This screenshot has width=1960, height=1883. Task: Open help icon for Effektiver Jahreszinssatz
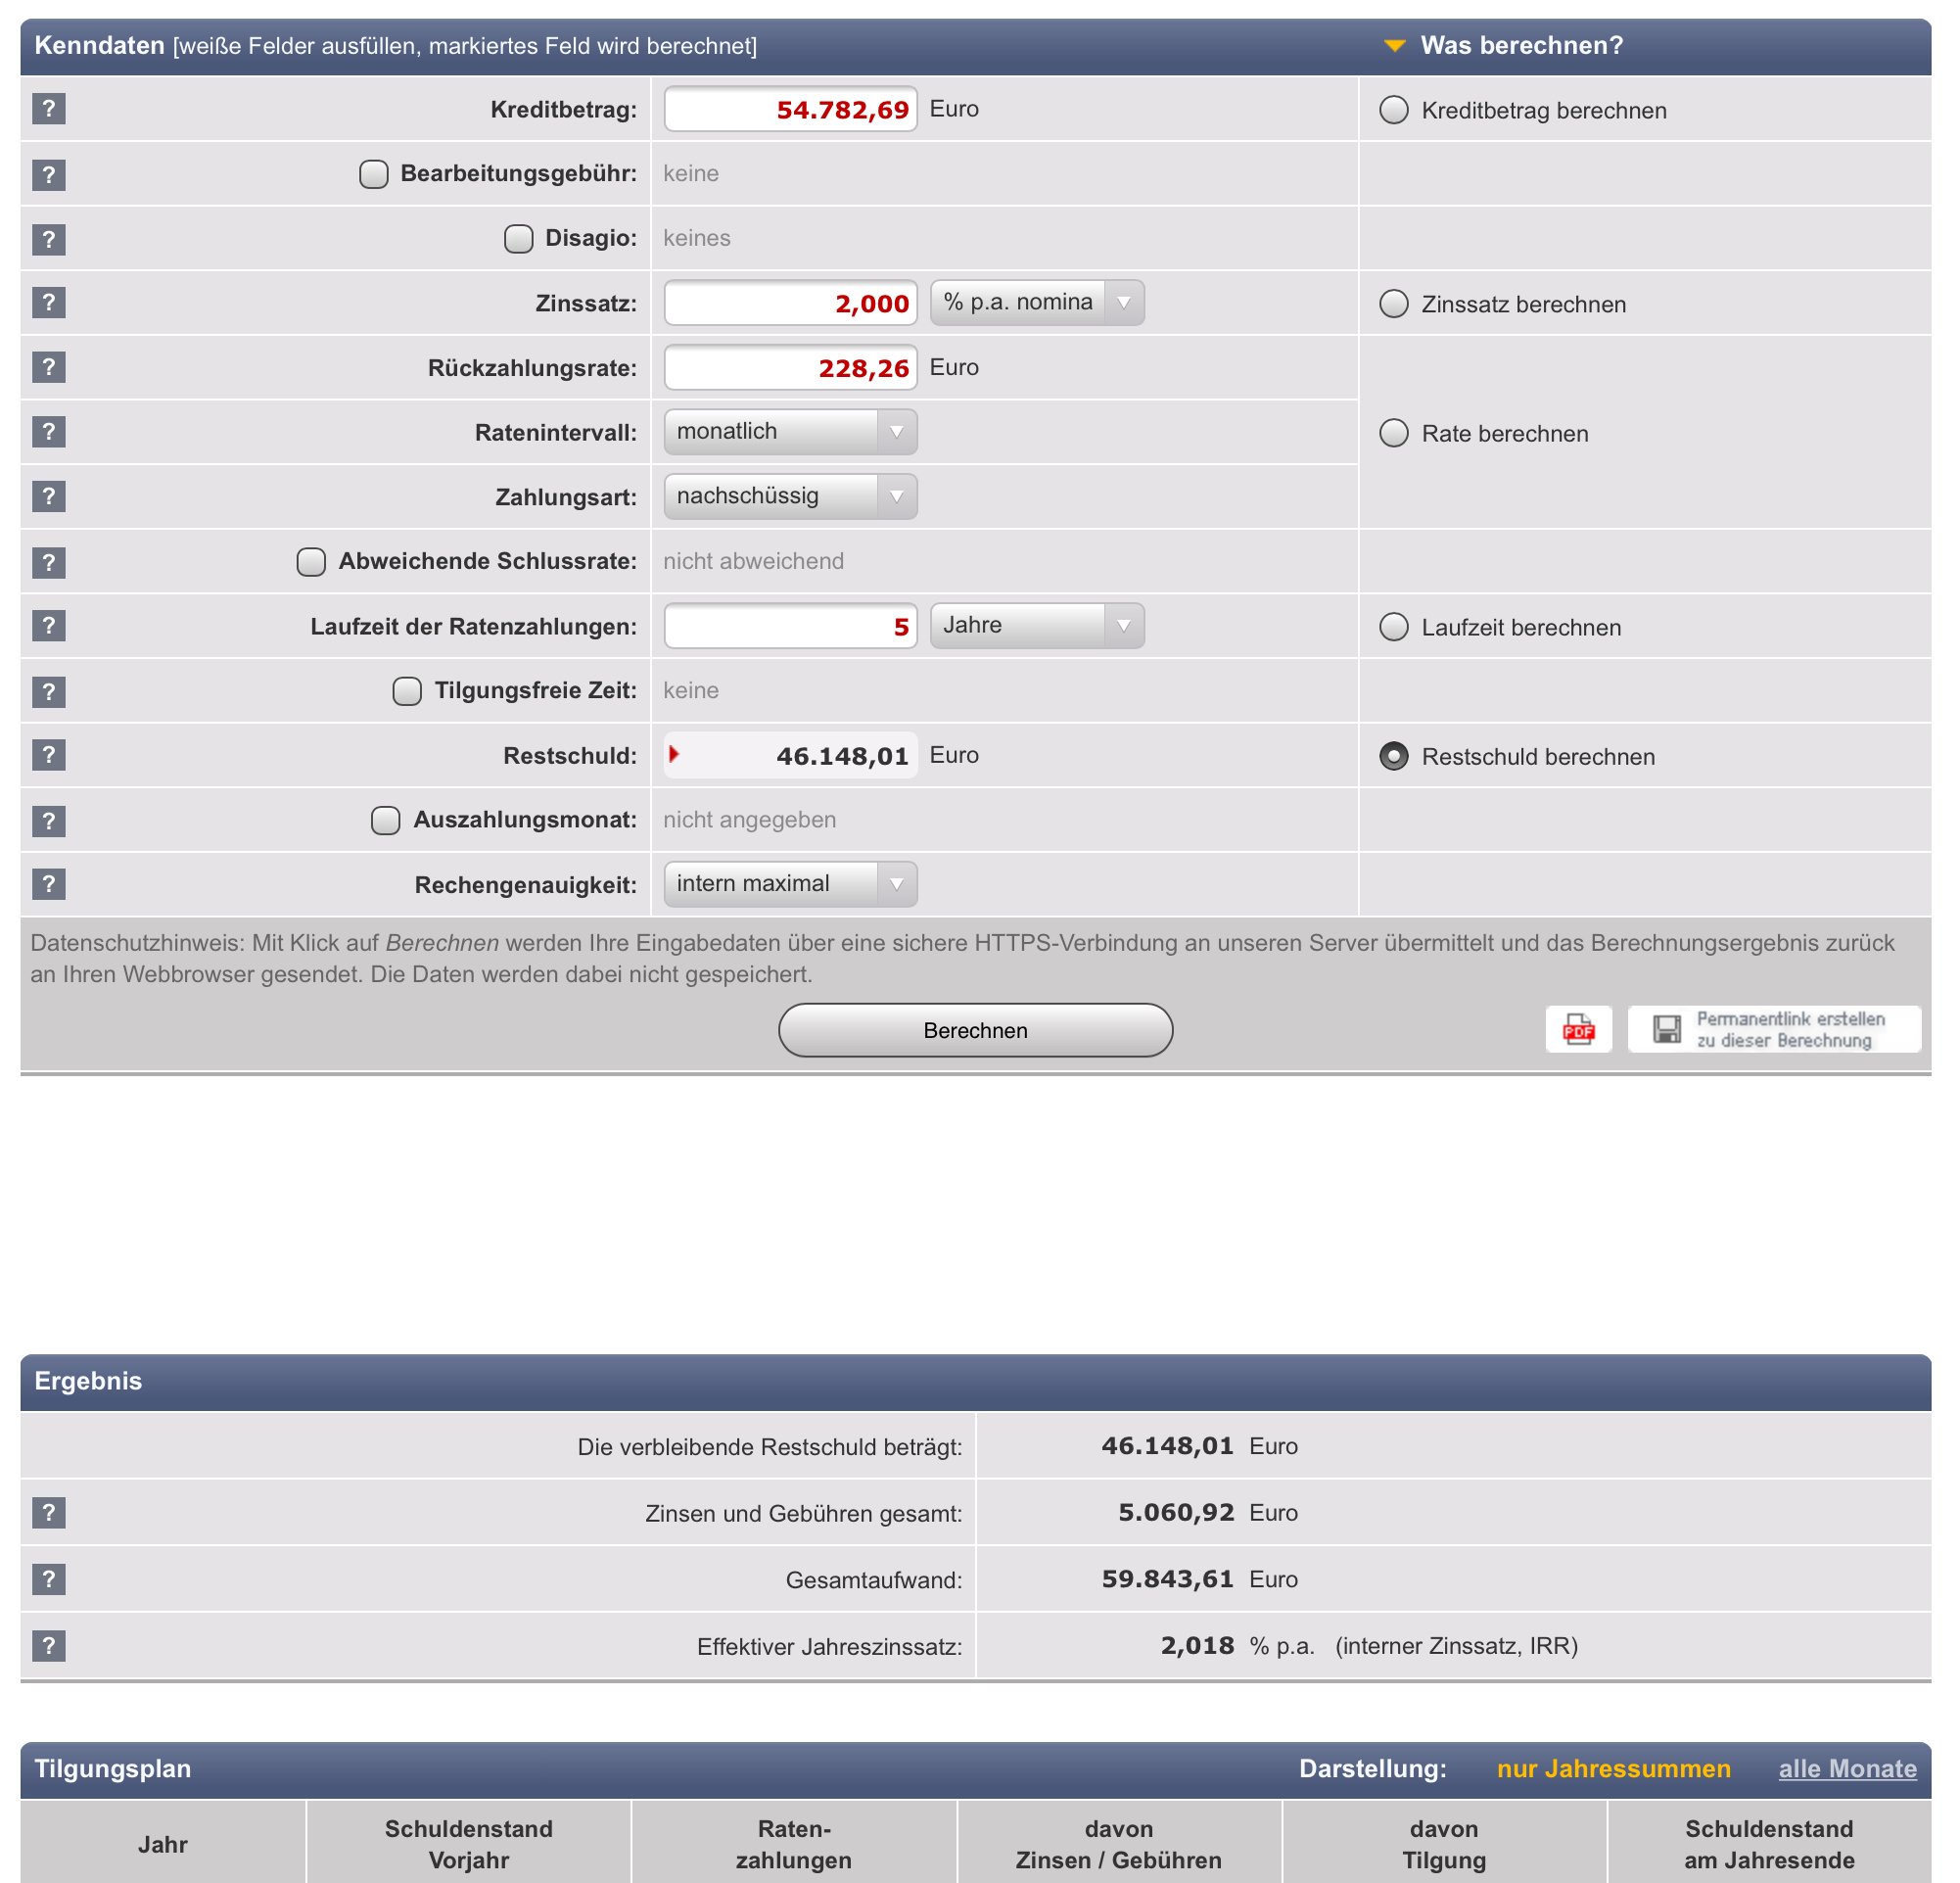(48, 1645)
